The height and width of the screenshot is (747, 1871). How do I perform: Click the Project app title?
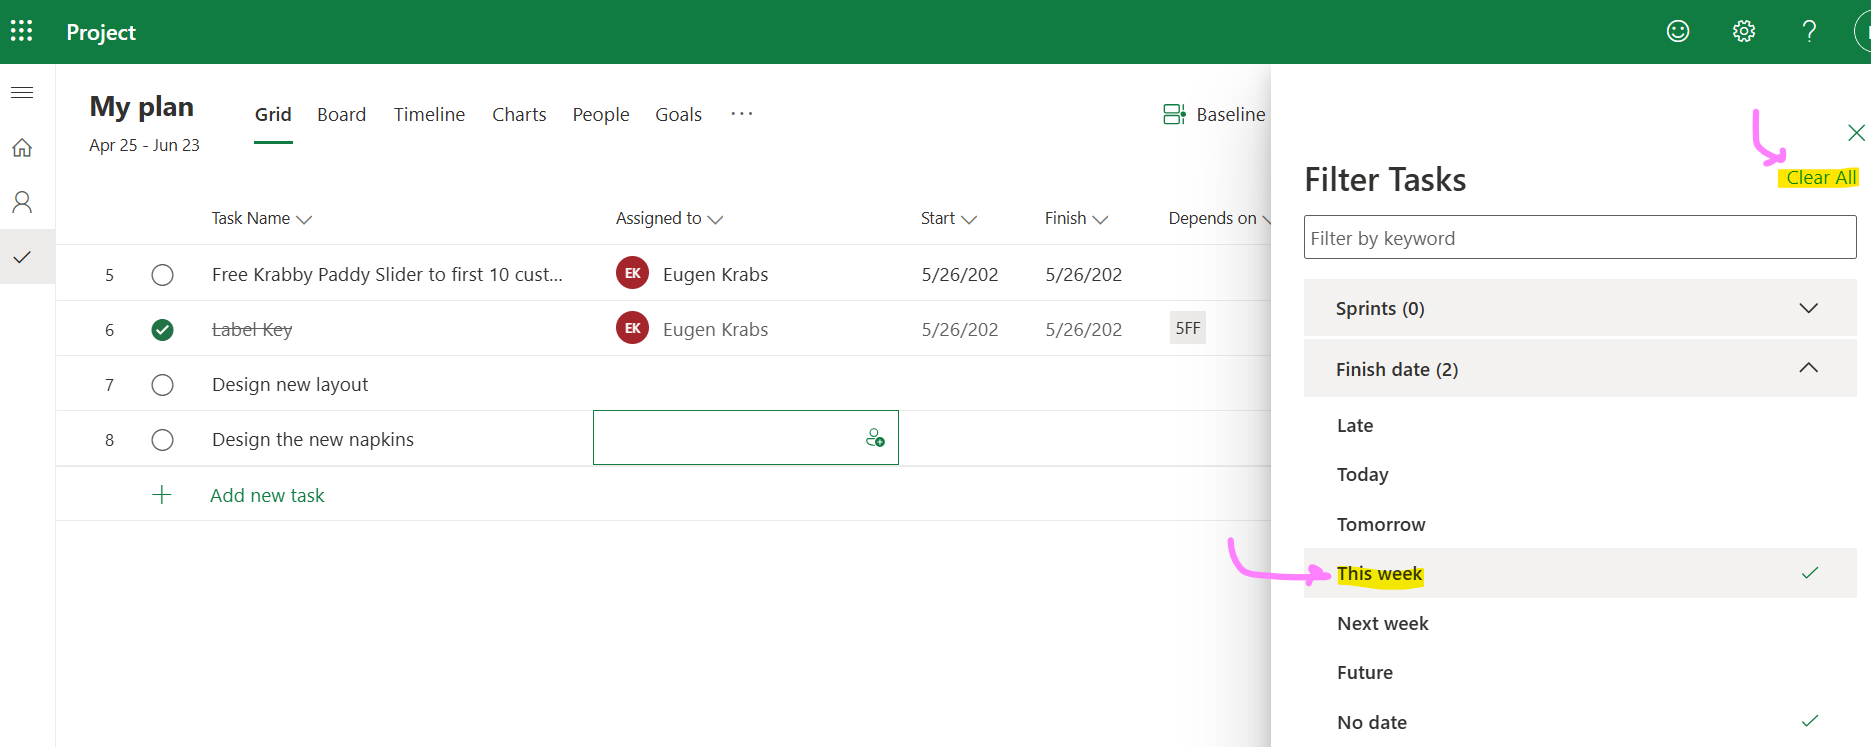coord(101,32)
